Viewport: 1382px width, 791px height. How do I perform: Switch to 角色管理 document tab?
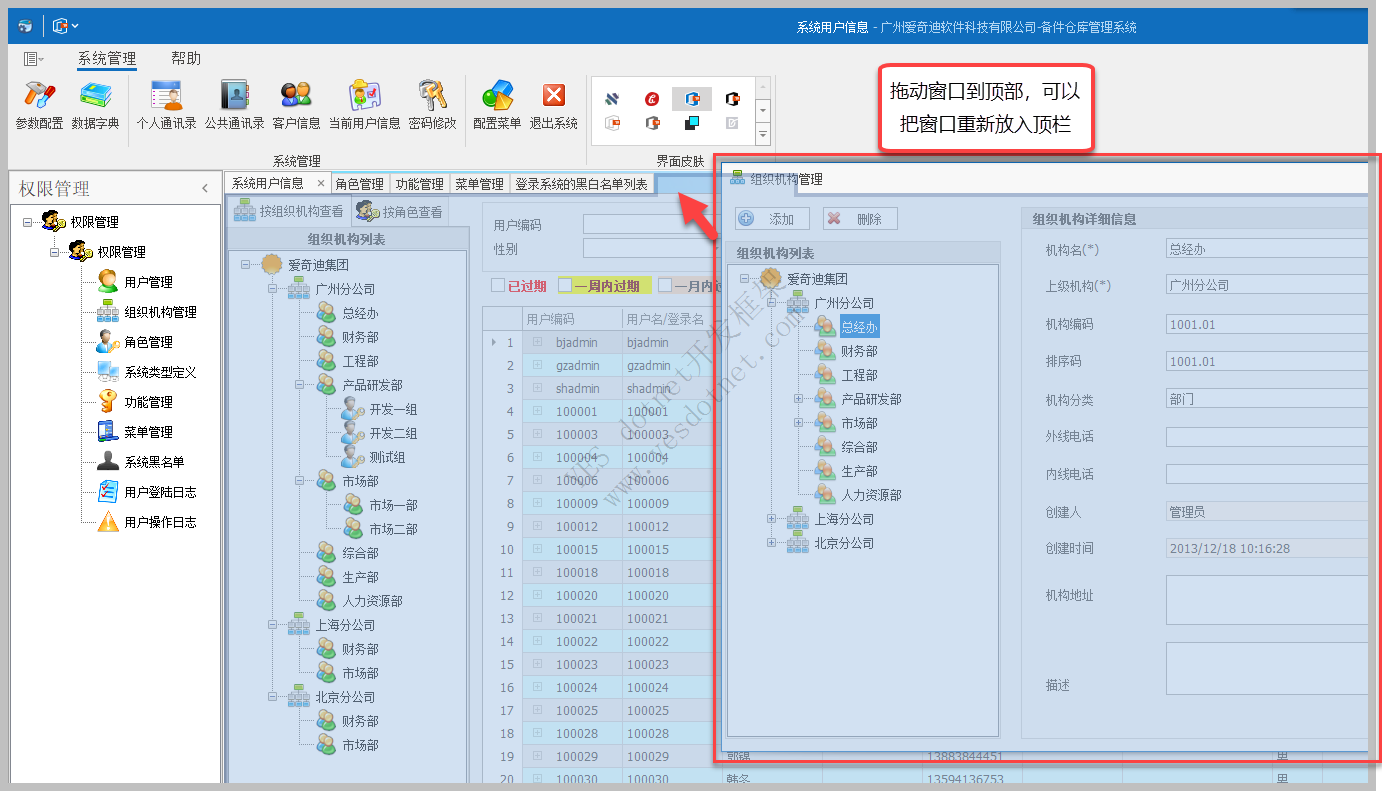(360, 184)
